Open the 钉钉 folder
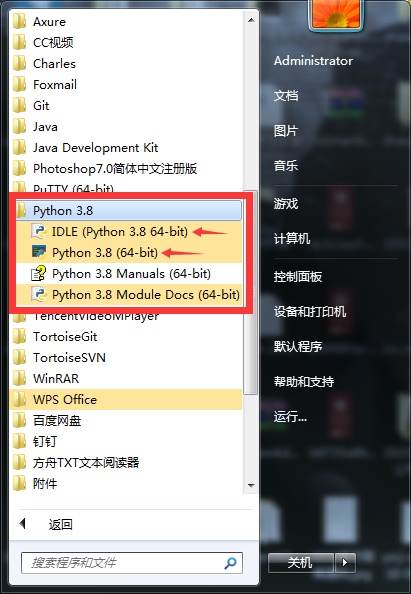 126,441
